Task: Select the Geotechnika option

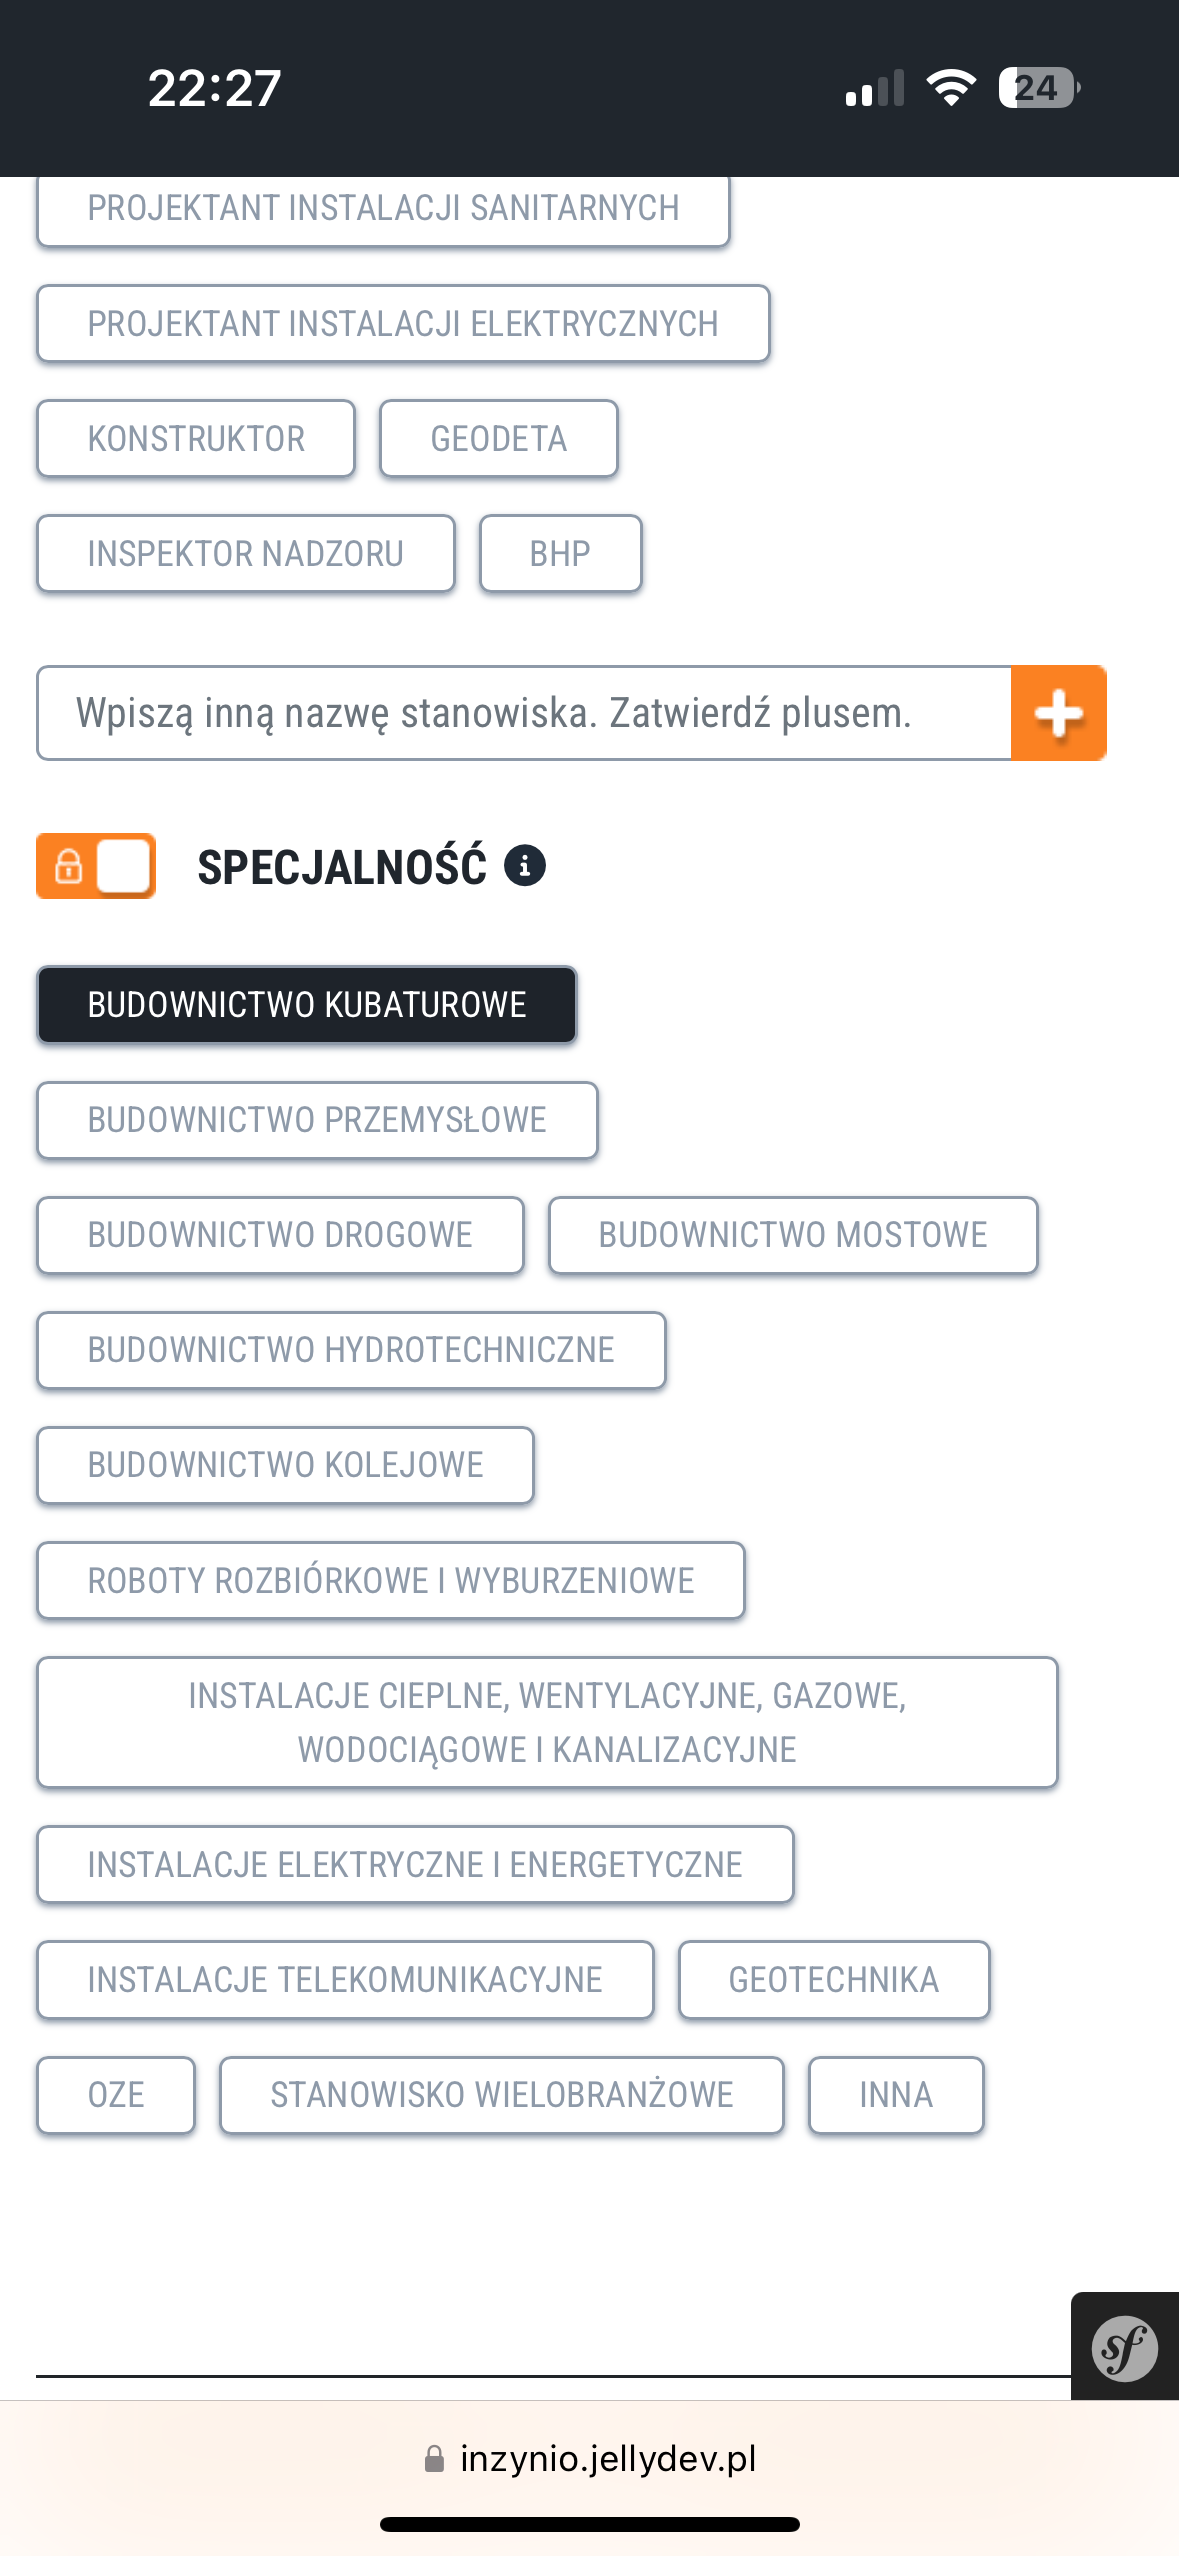Action: pos(834,1980)
